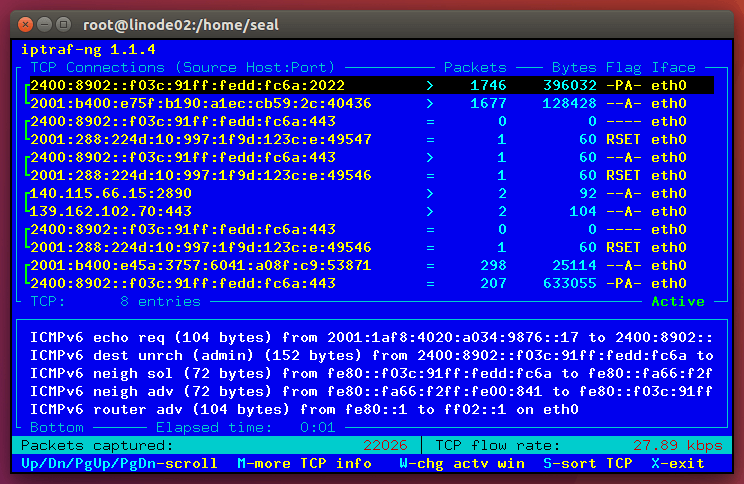This screenshot has height=484, width=744.
Task: Click the Bytes column header
Action: pyautogui.click(x=572, y=67)
